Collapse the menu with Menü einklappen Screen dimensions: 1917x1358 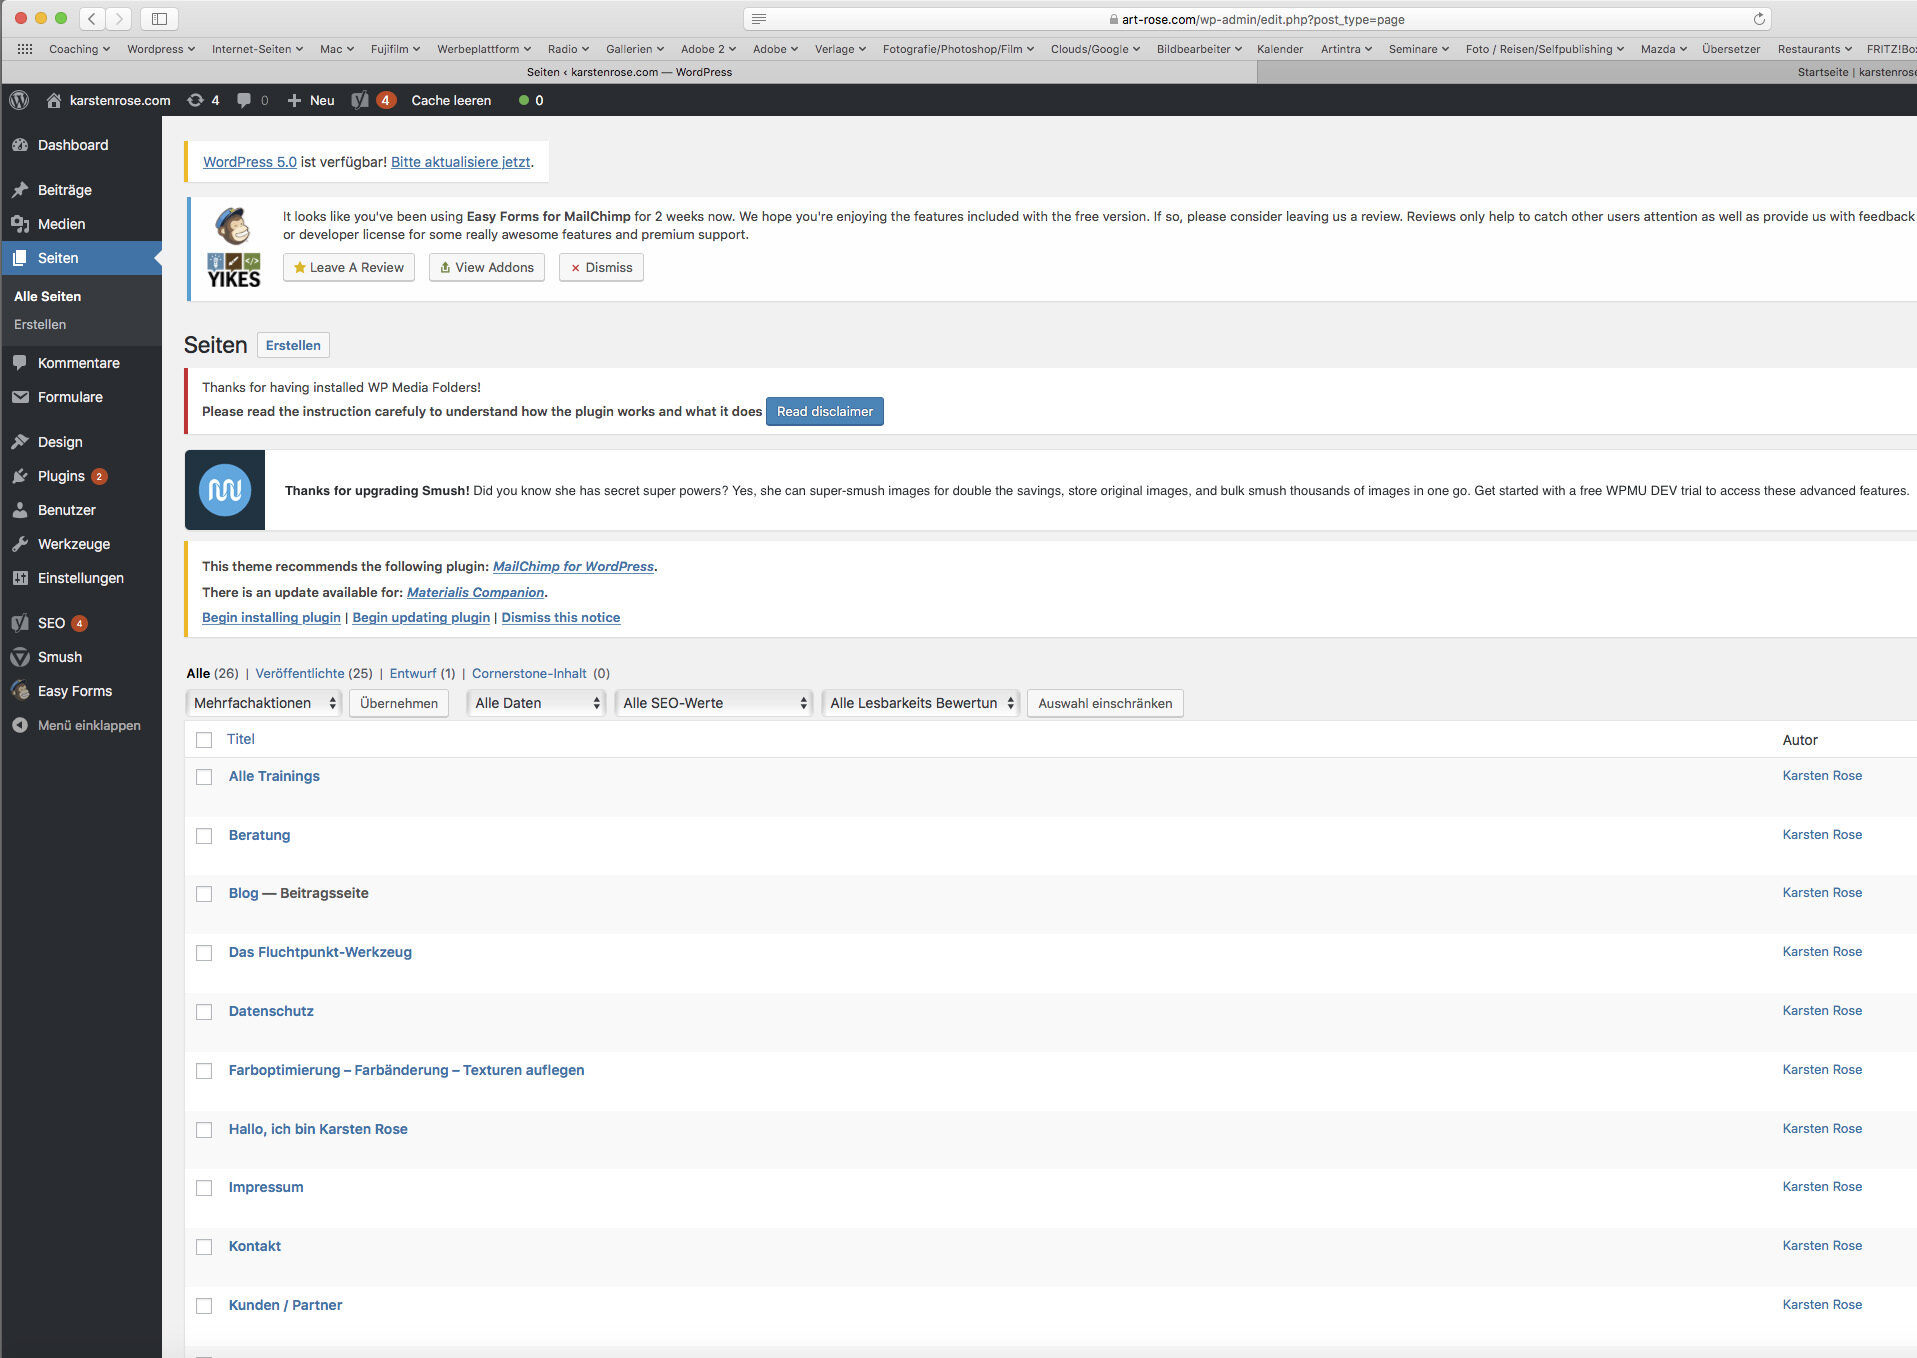tap(88, 725)
